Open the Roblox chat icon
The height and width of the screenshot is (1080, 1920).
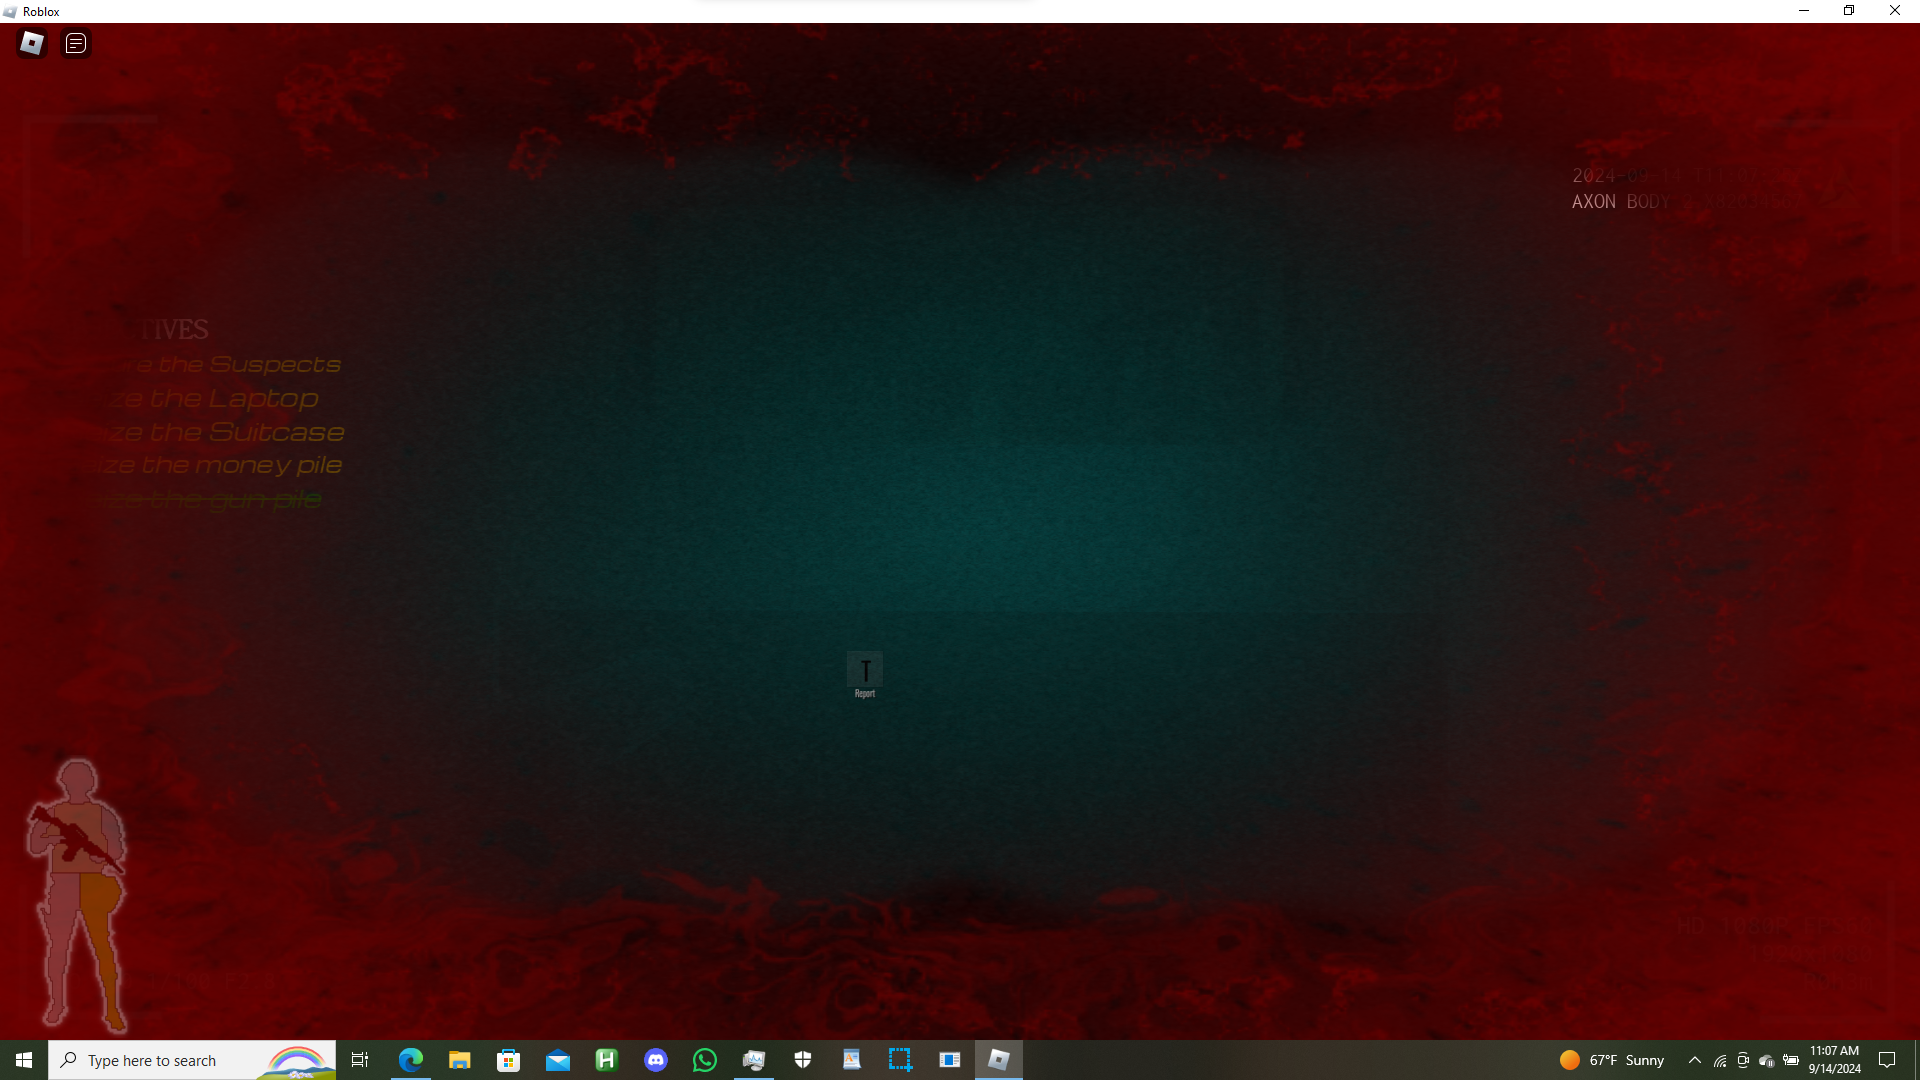[76, 43]
